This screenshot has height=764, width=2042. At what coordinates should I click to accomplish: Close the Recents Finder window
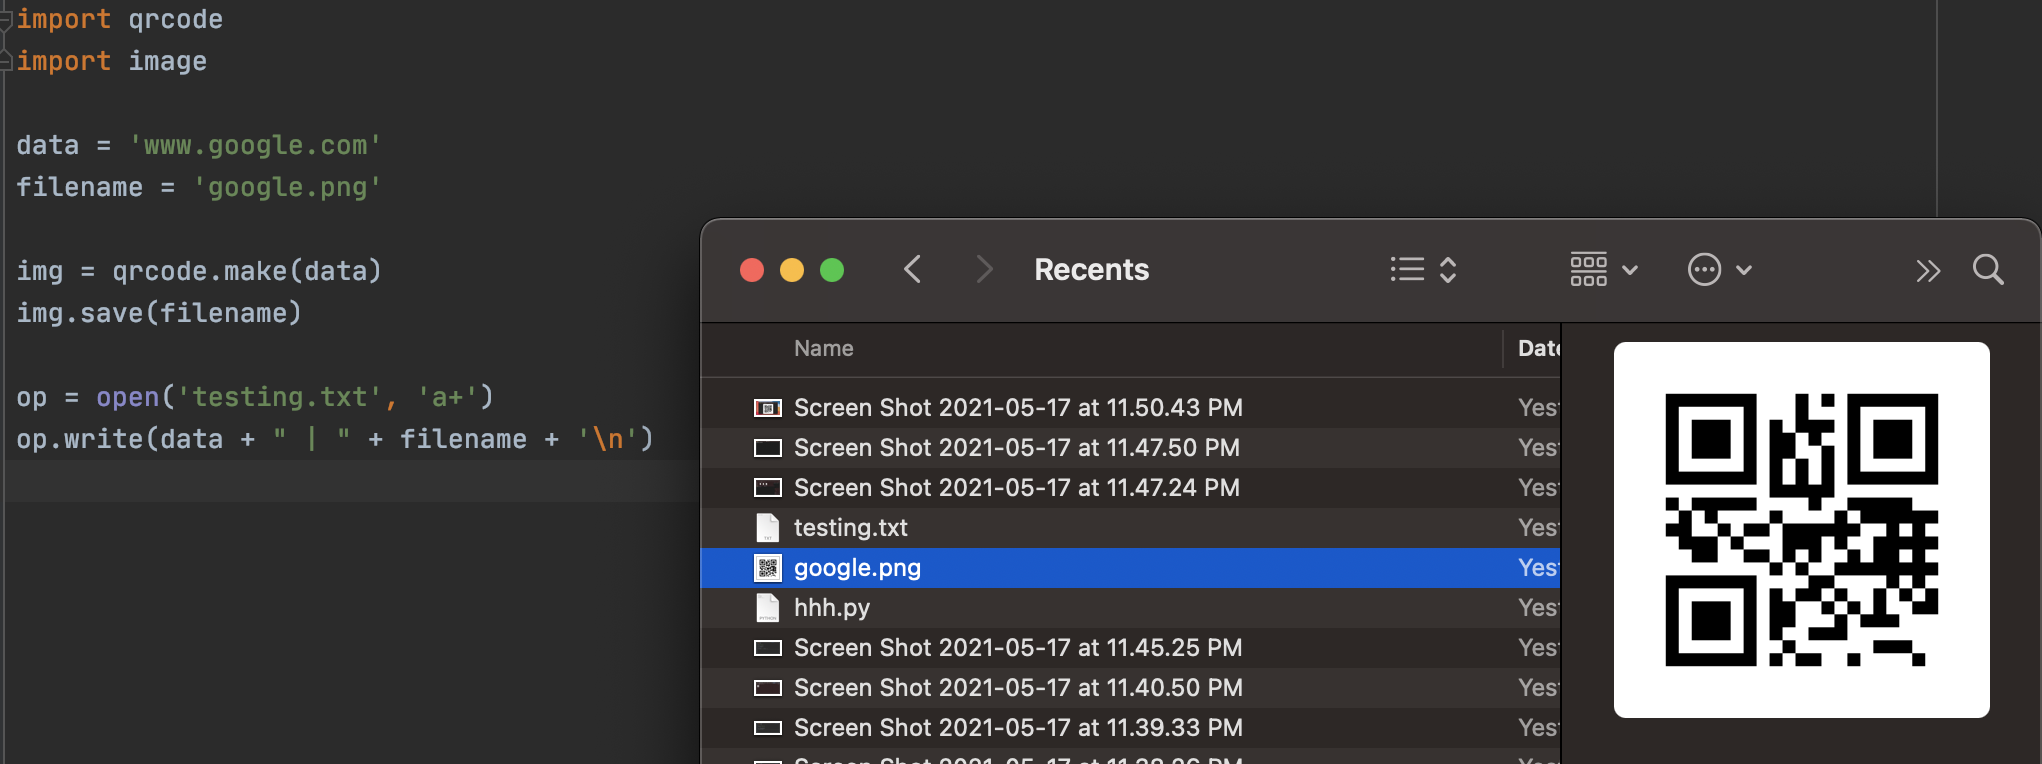(752, 270)
